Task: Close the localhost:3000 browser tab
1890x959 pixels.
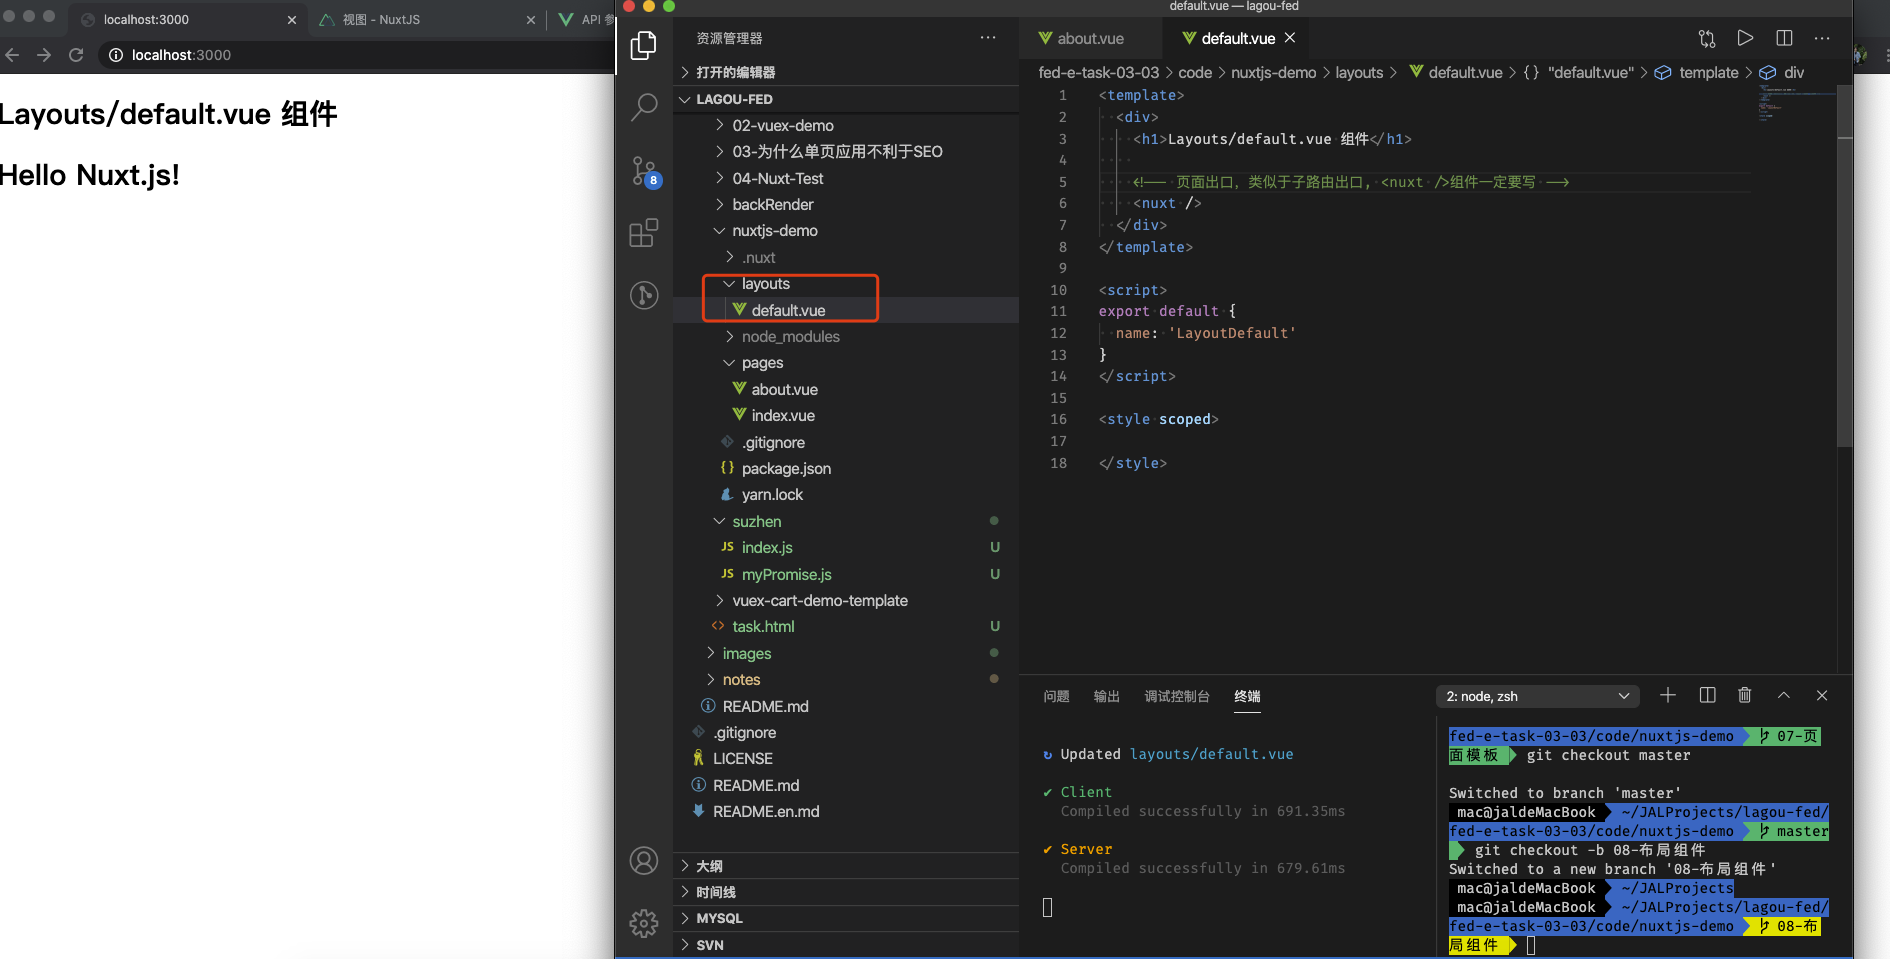Action: pos(291,20)
